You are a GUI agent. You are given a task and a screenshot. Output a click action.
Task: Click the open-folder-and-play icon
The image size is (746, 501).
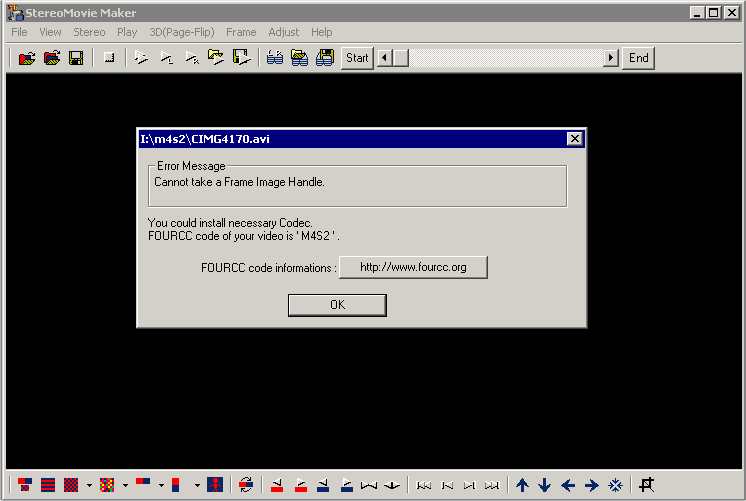coord(216,58)
